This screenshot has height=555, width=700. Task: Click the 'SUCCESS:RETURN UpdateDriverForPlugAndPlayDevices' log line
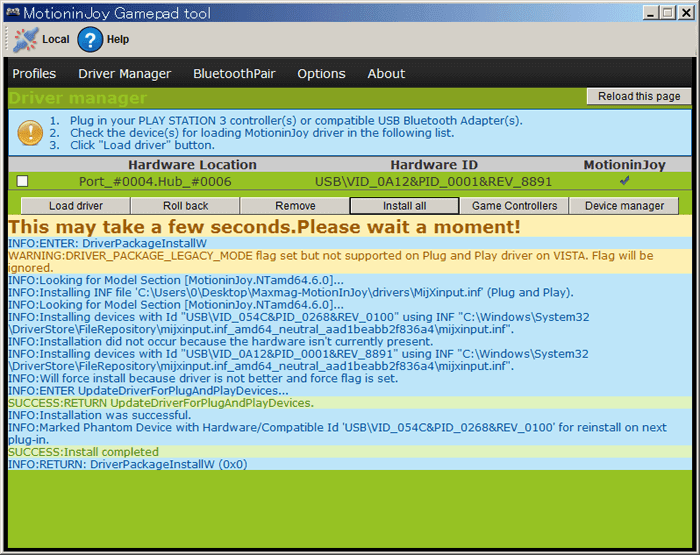pyautogui.click(x=350, y=403)
